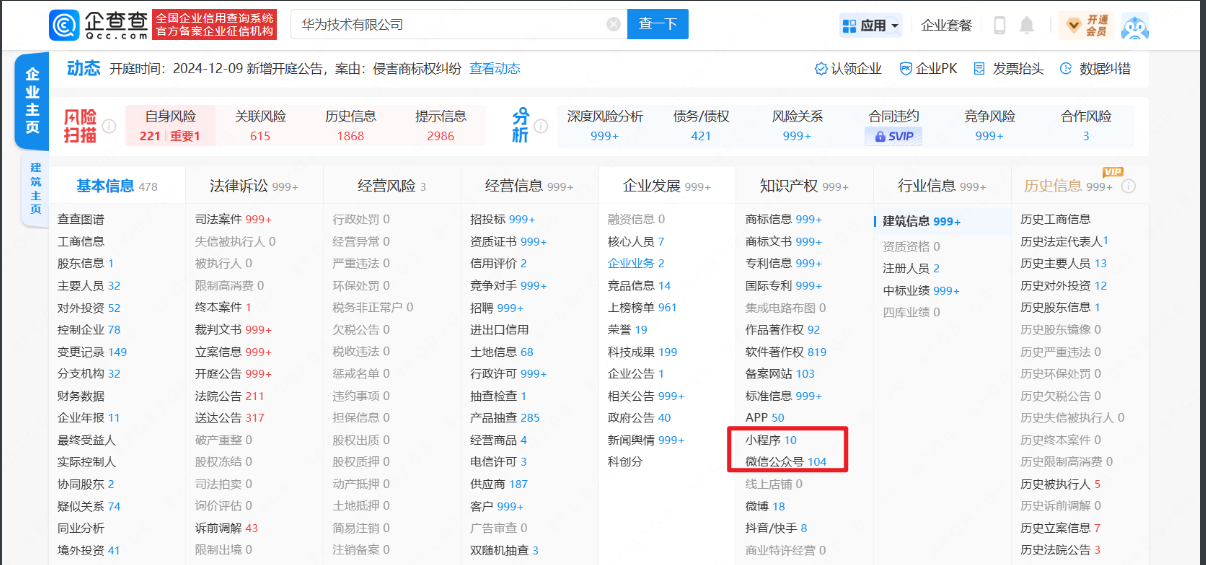Click the user avatar icon

pos(1134,26)
